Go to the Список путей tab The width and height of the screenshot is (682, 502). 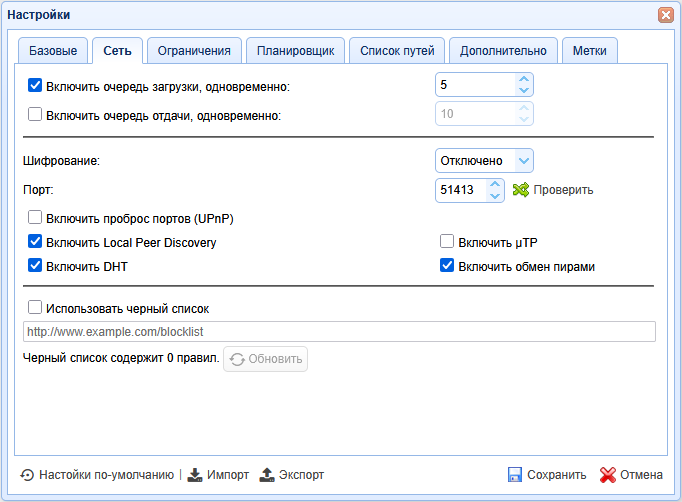(x=397, y=51)
